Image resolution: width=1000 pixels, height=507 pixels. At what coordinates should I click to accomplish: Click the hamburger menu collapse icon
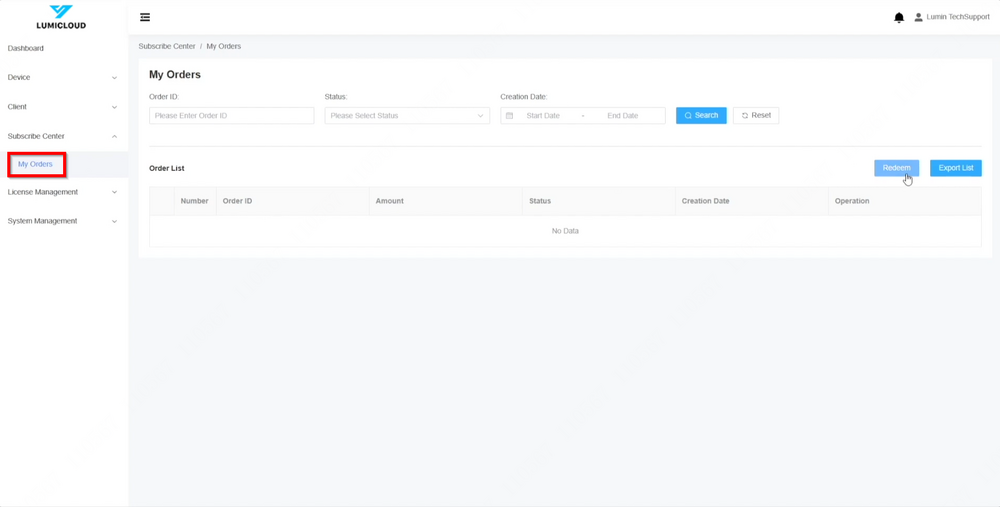[145, 17]
